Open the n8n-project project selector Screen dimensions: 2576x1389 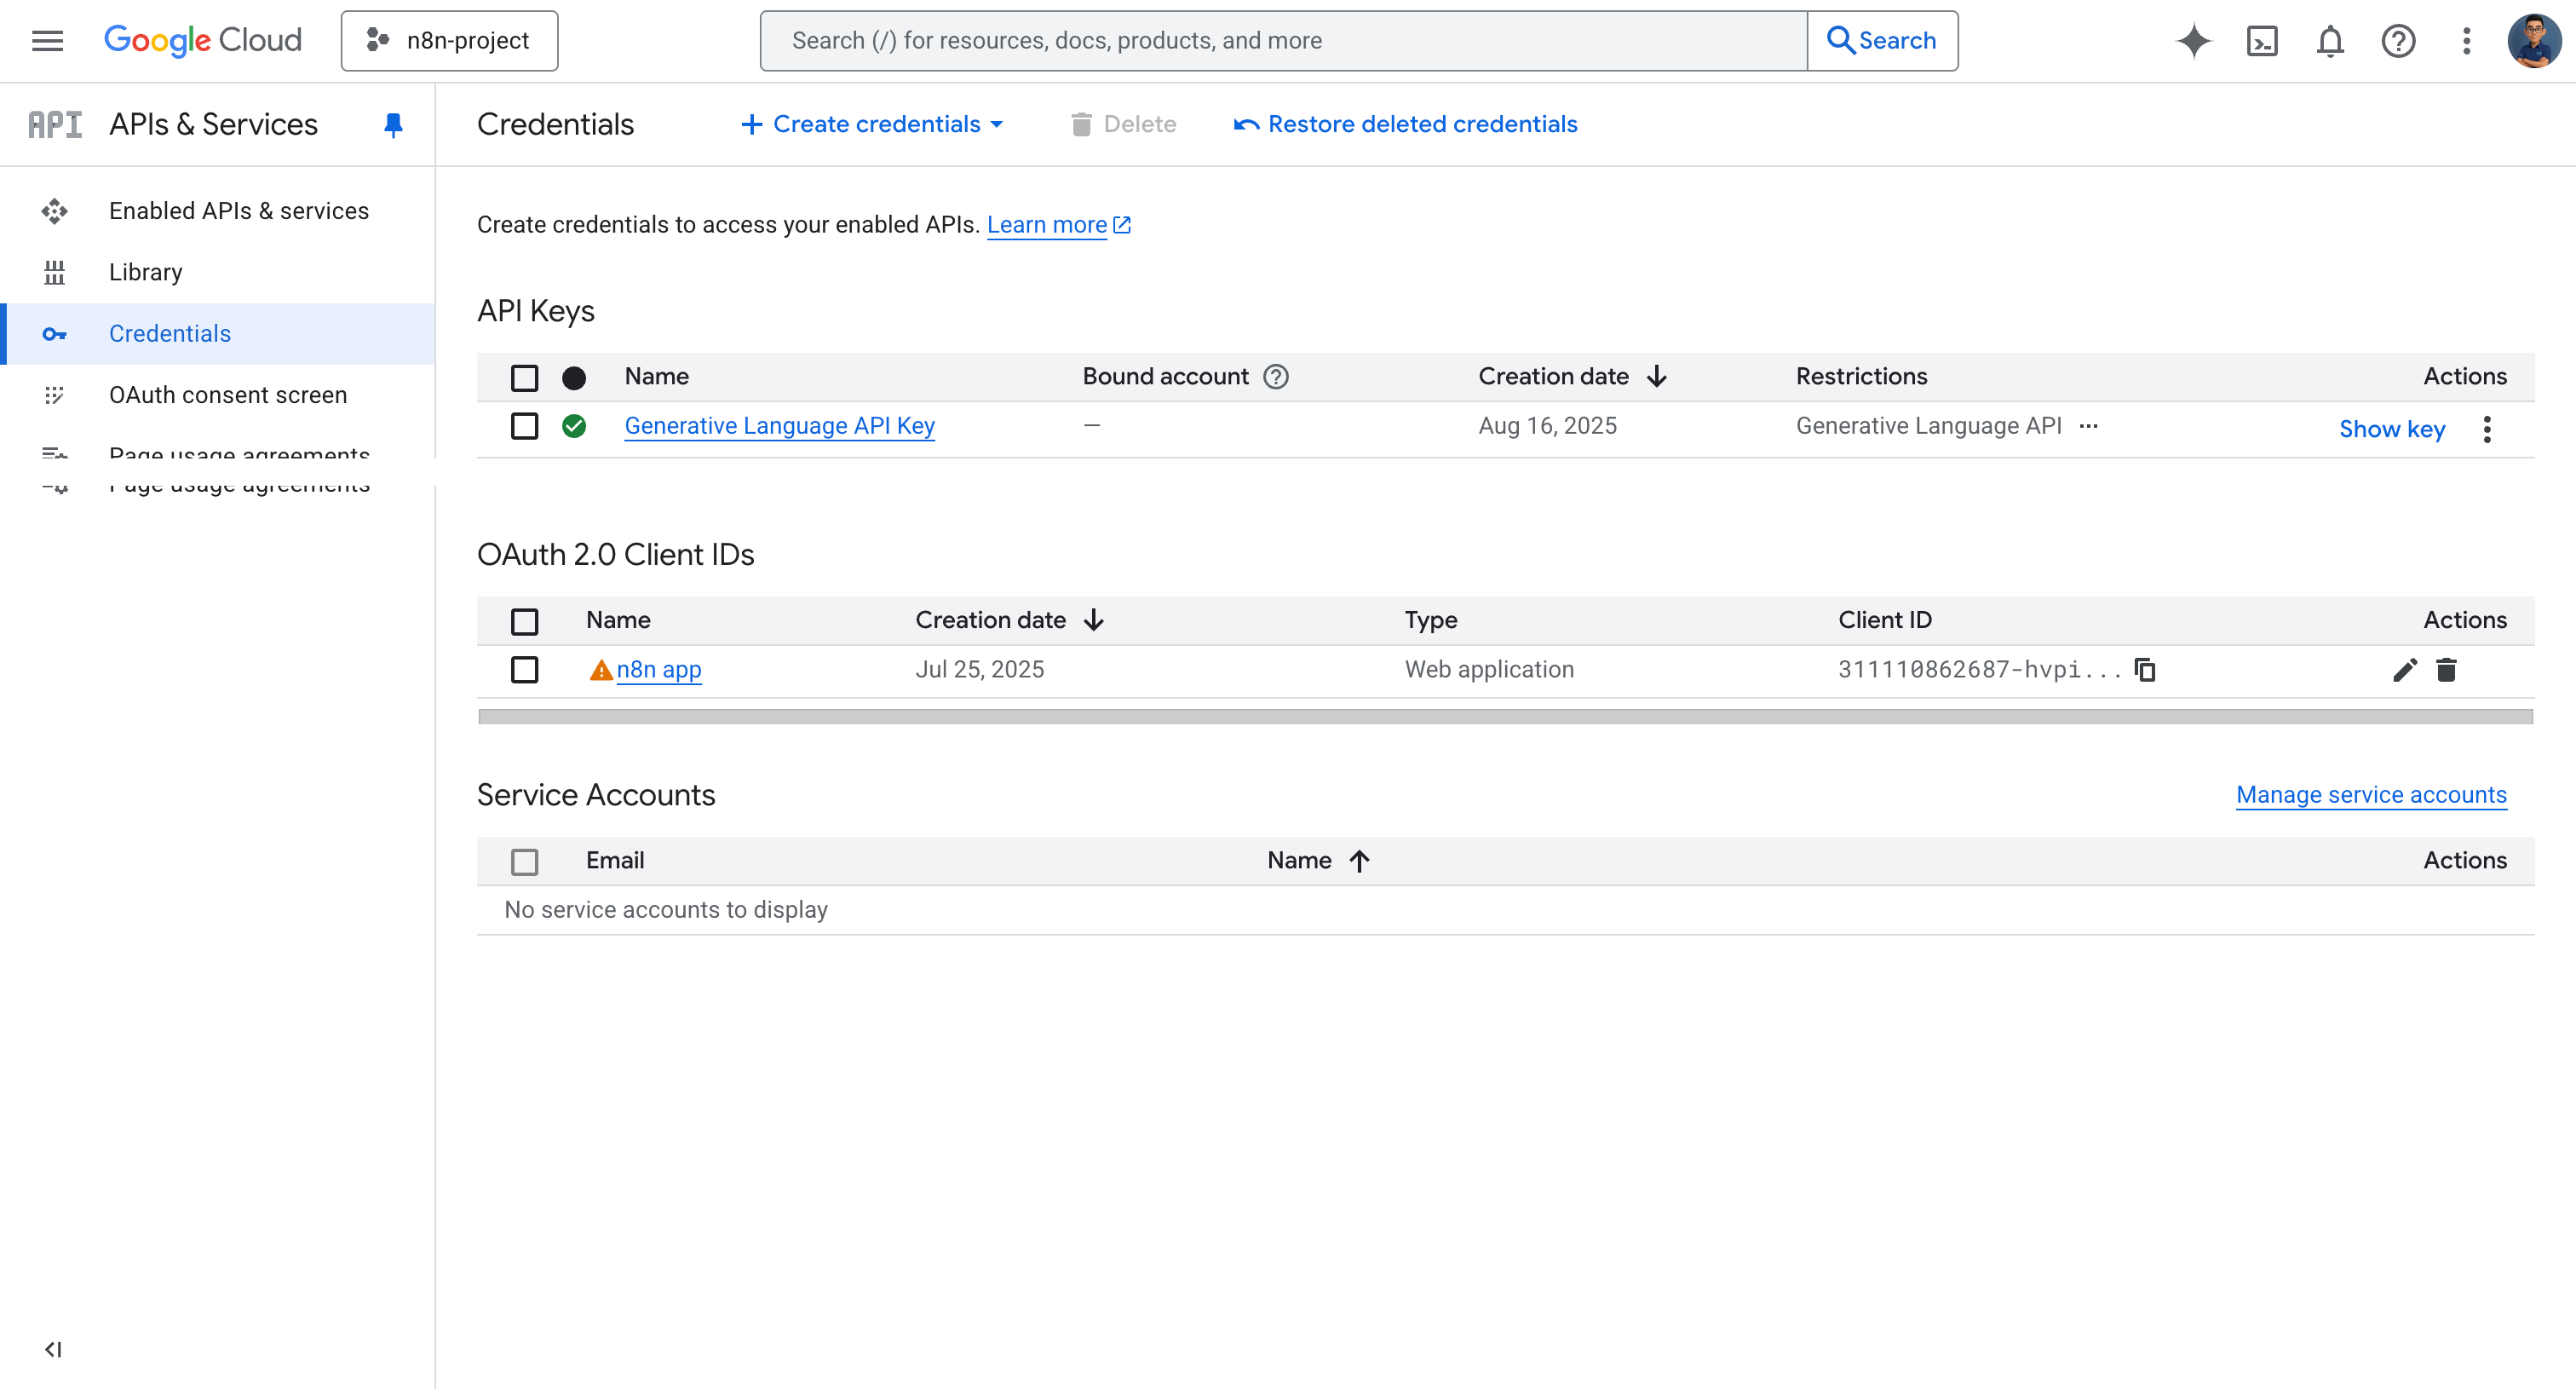click(x=449, y=41)
